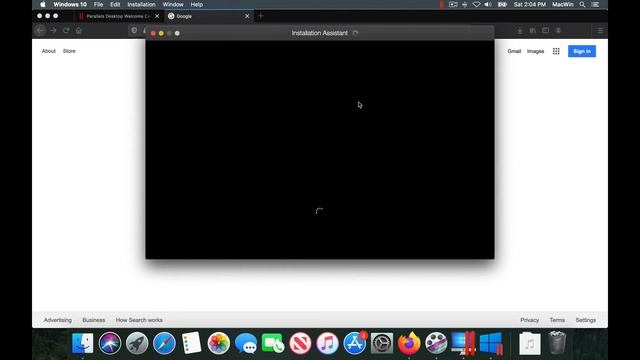Screen dimensions: 640x360
Task: Open Spotlight search in menu bar
Action: click(x=582, y=4)
